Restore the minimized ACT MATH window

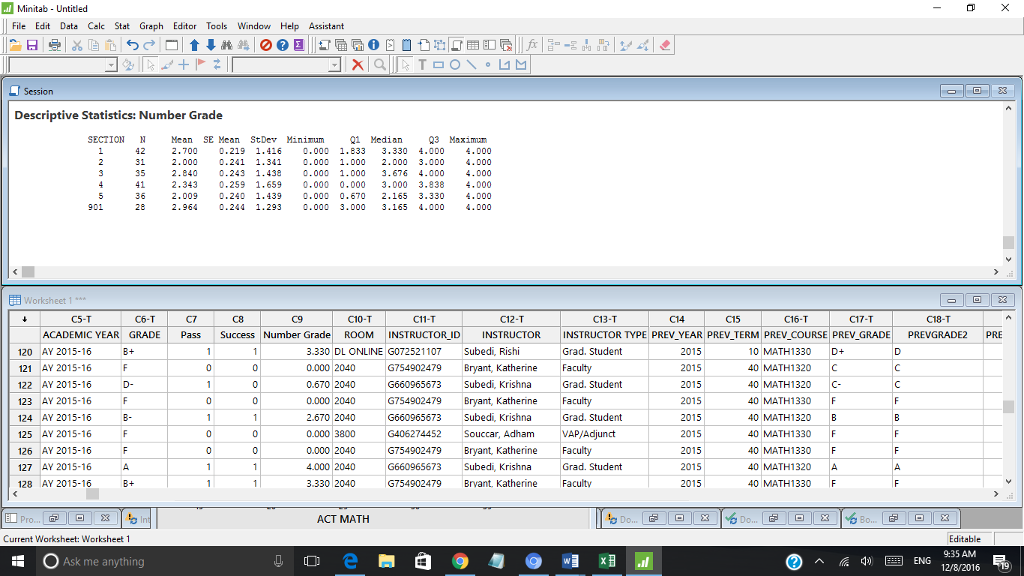coord(343,519)
